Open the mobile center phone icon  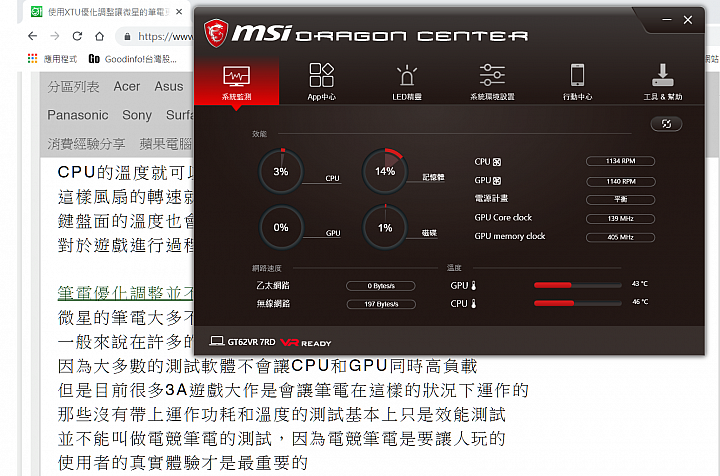click(x=577, y=75)
